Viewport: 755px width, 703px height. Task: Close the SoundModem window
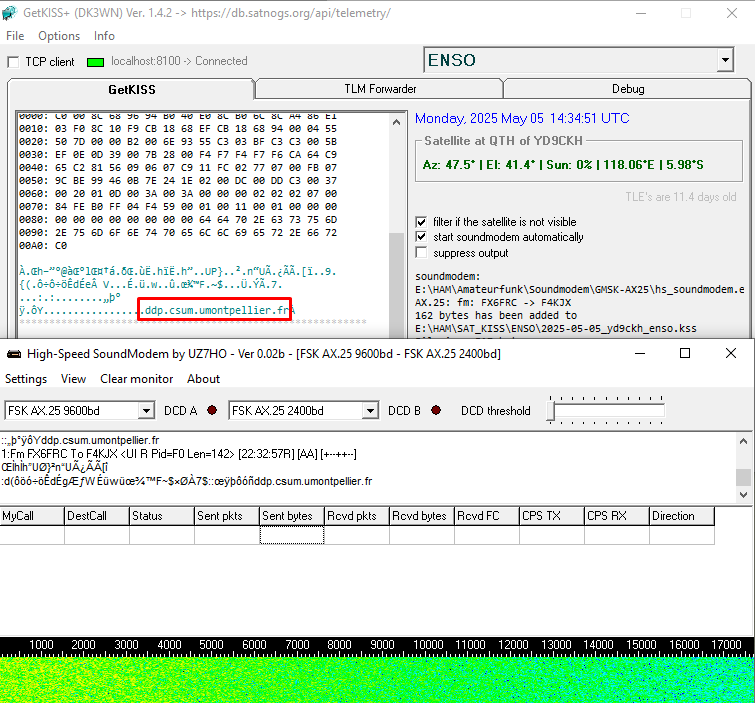click(730, 353)
